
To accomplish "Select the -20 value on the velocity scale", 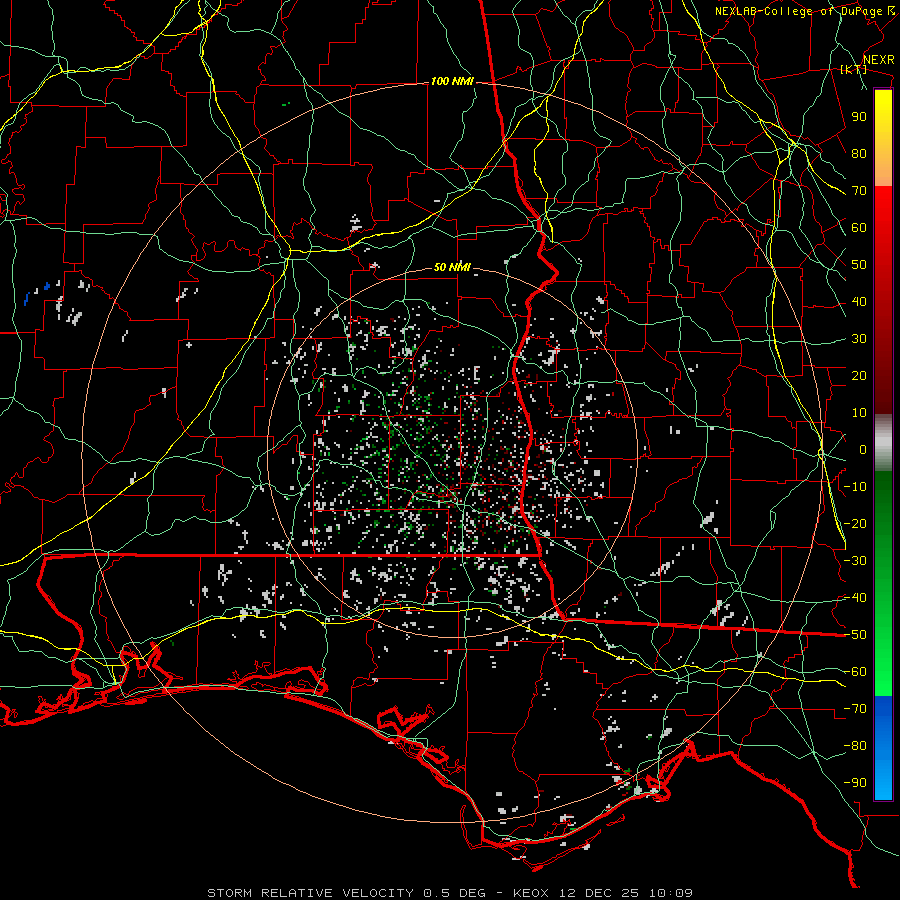I will click(x=855, y=524).
